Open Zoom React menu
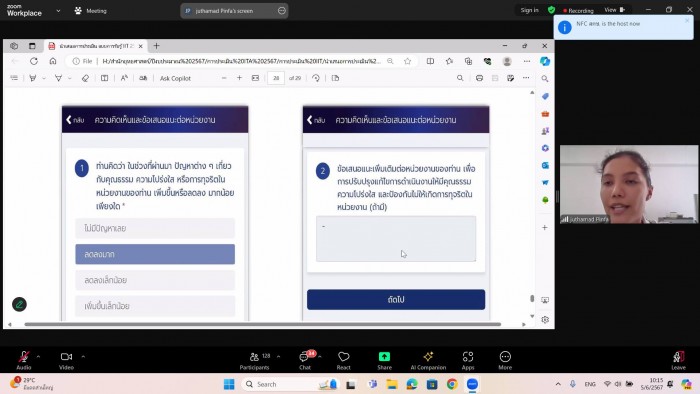 coord(343,360)
